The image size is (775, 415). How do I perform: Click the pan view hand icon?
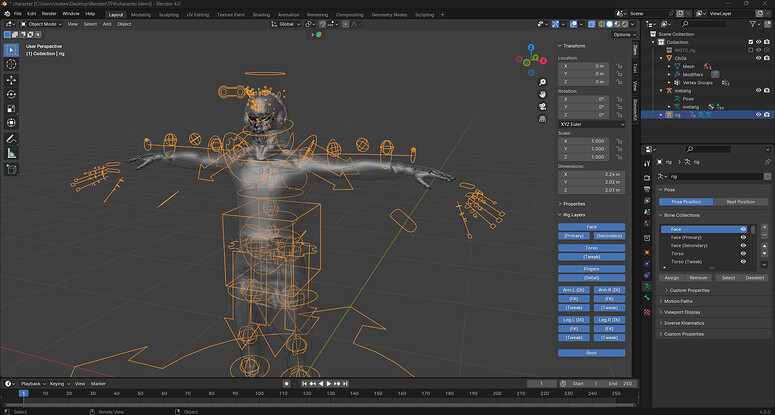click(x=543, y=94)
